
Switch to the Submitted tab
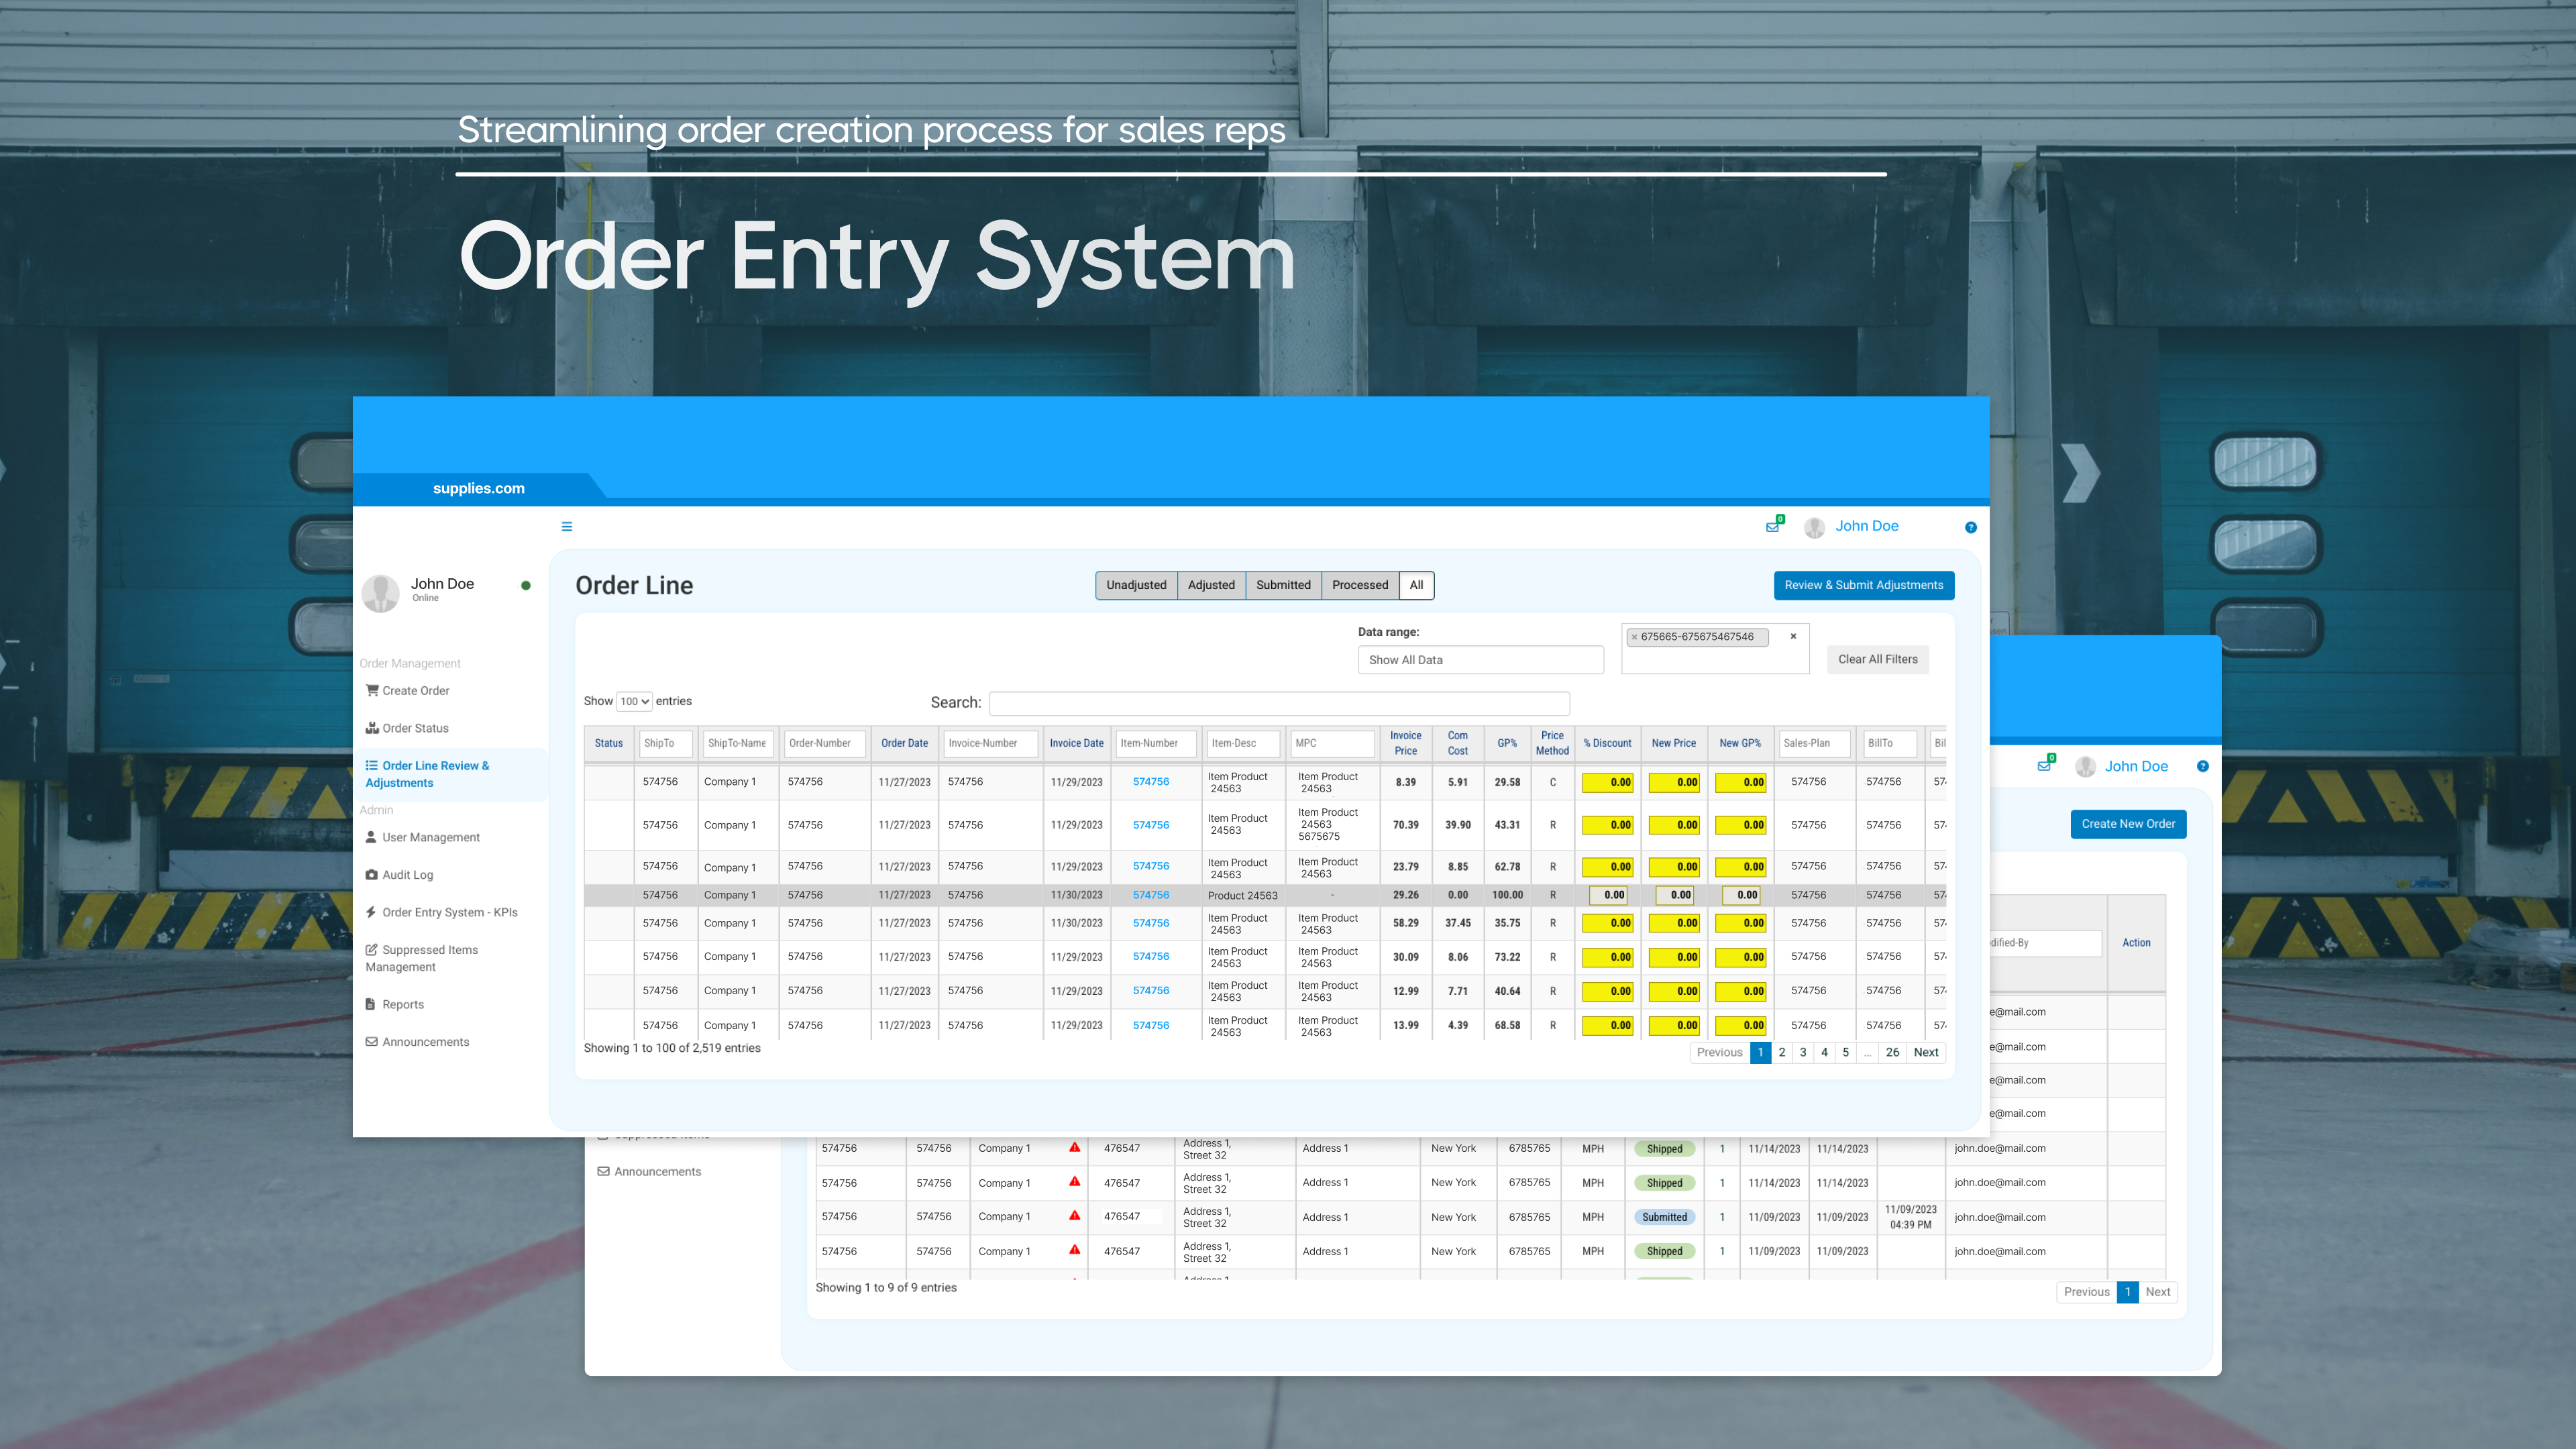tap(1283, 585)
